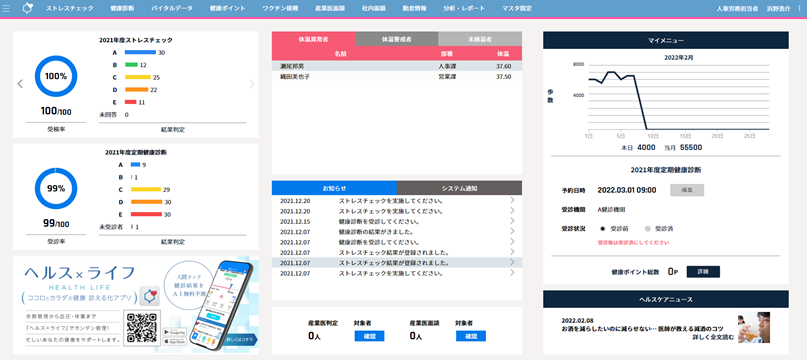Click temperature value 37.50
This screenshot has height=360, width=807.
[503, 77]
